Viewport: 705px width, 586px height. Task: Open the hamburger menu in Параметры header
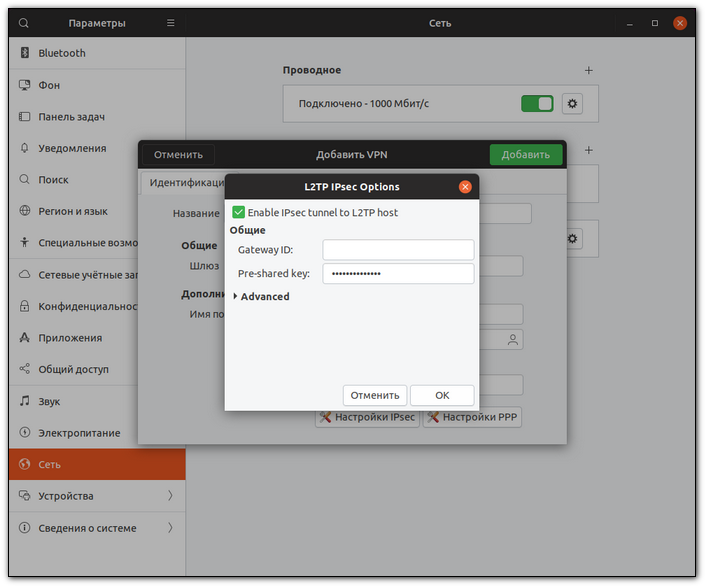[x=170, y=22]
